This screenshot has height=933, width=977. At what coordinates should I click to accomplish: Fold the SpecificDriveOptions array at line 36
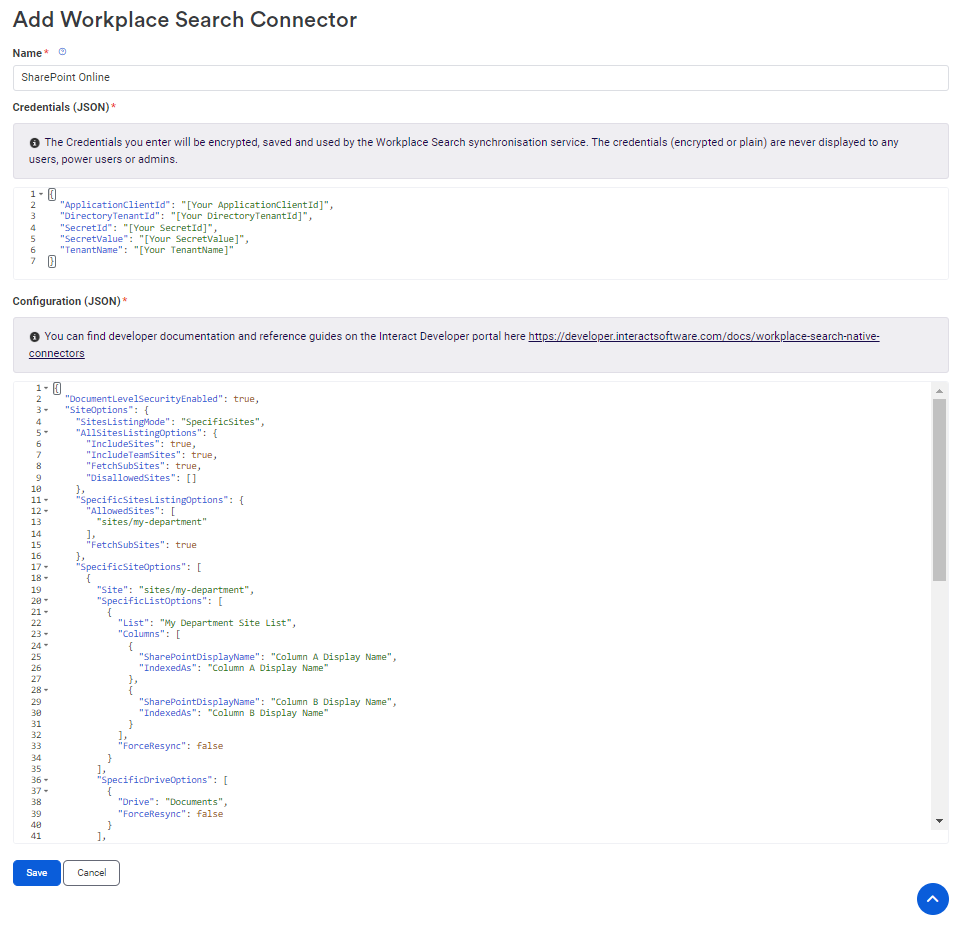pyautogui.click(x=46, y=780)
